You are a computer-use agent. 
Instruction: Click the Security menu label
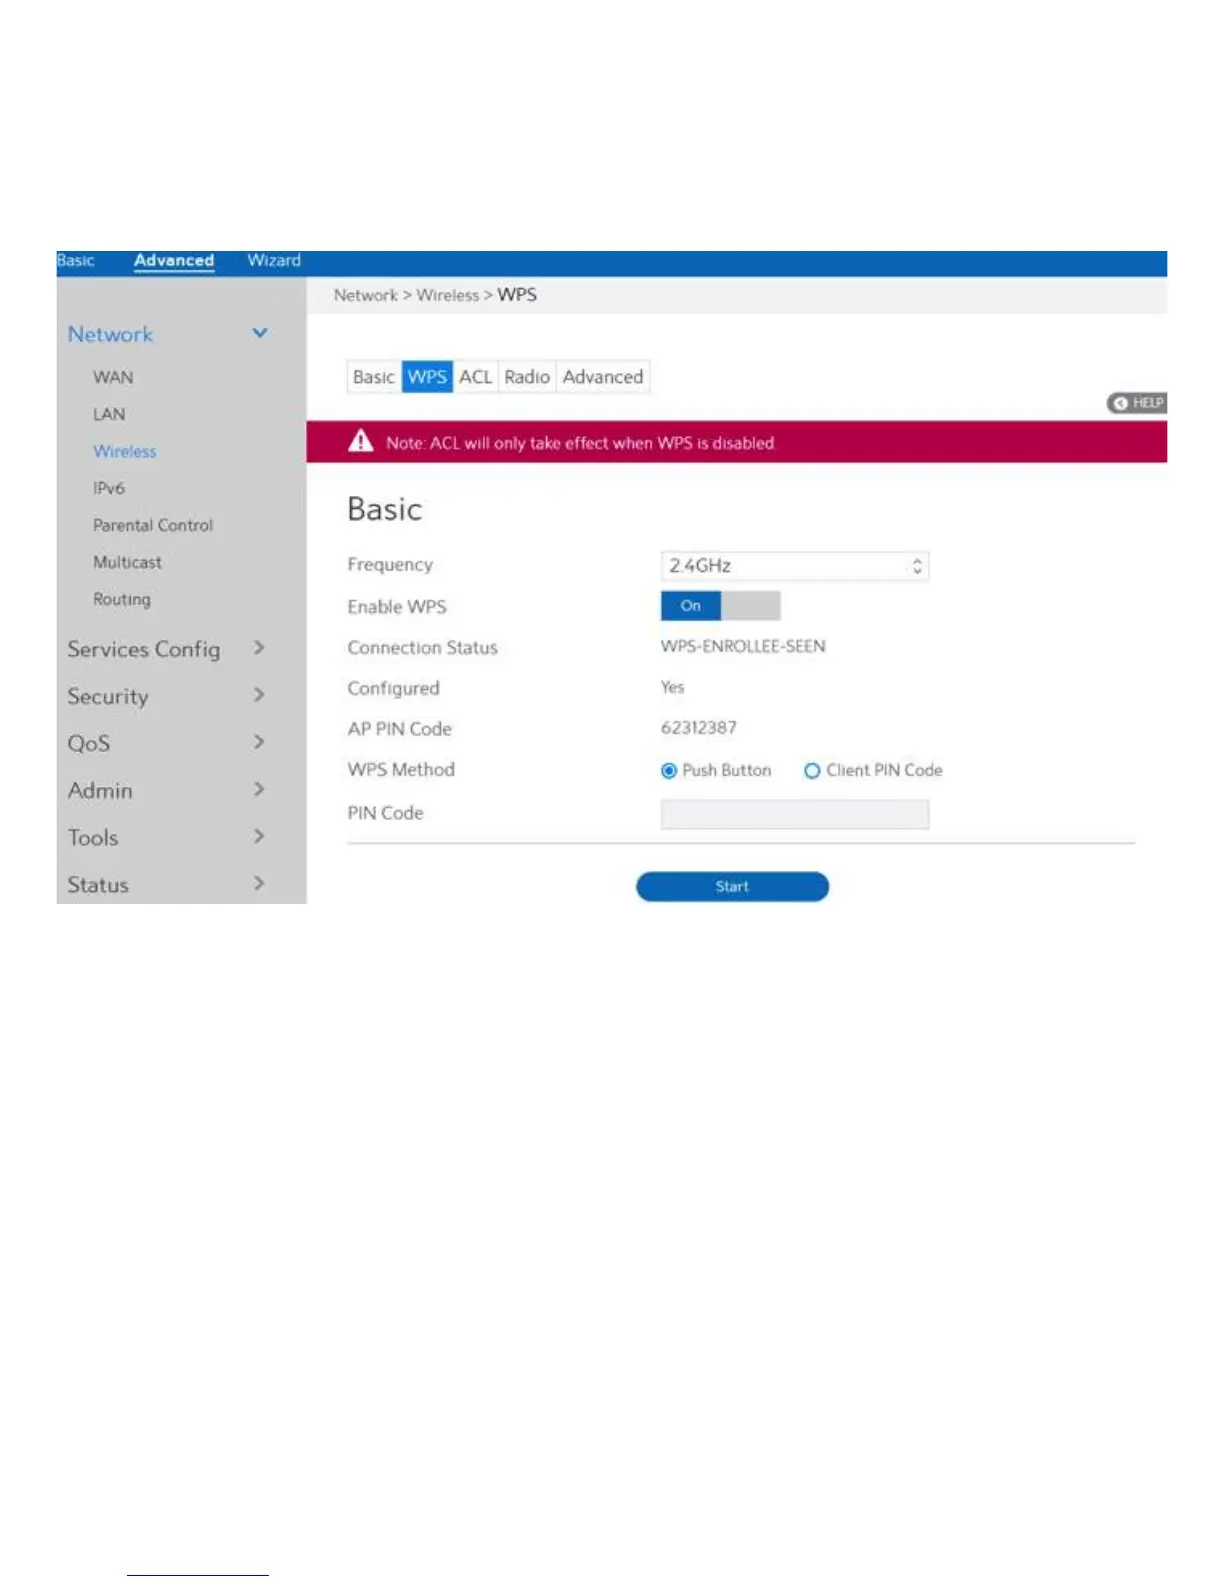[108, 697]
